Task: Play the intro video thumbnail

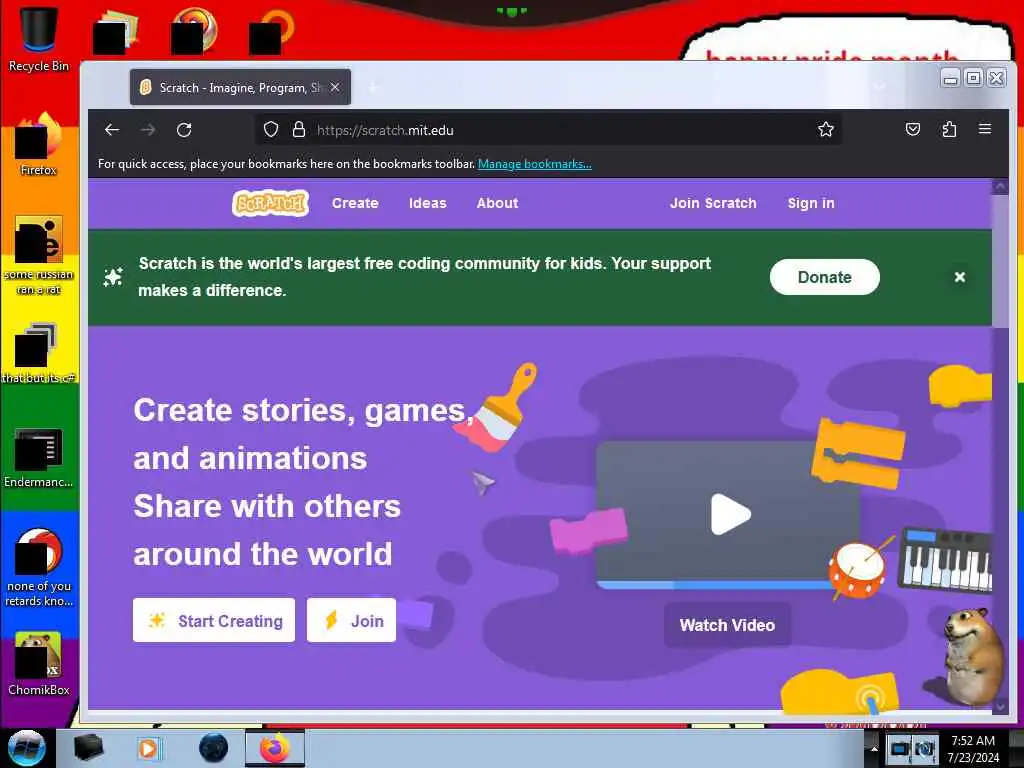Action: coord(729,515)
